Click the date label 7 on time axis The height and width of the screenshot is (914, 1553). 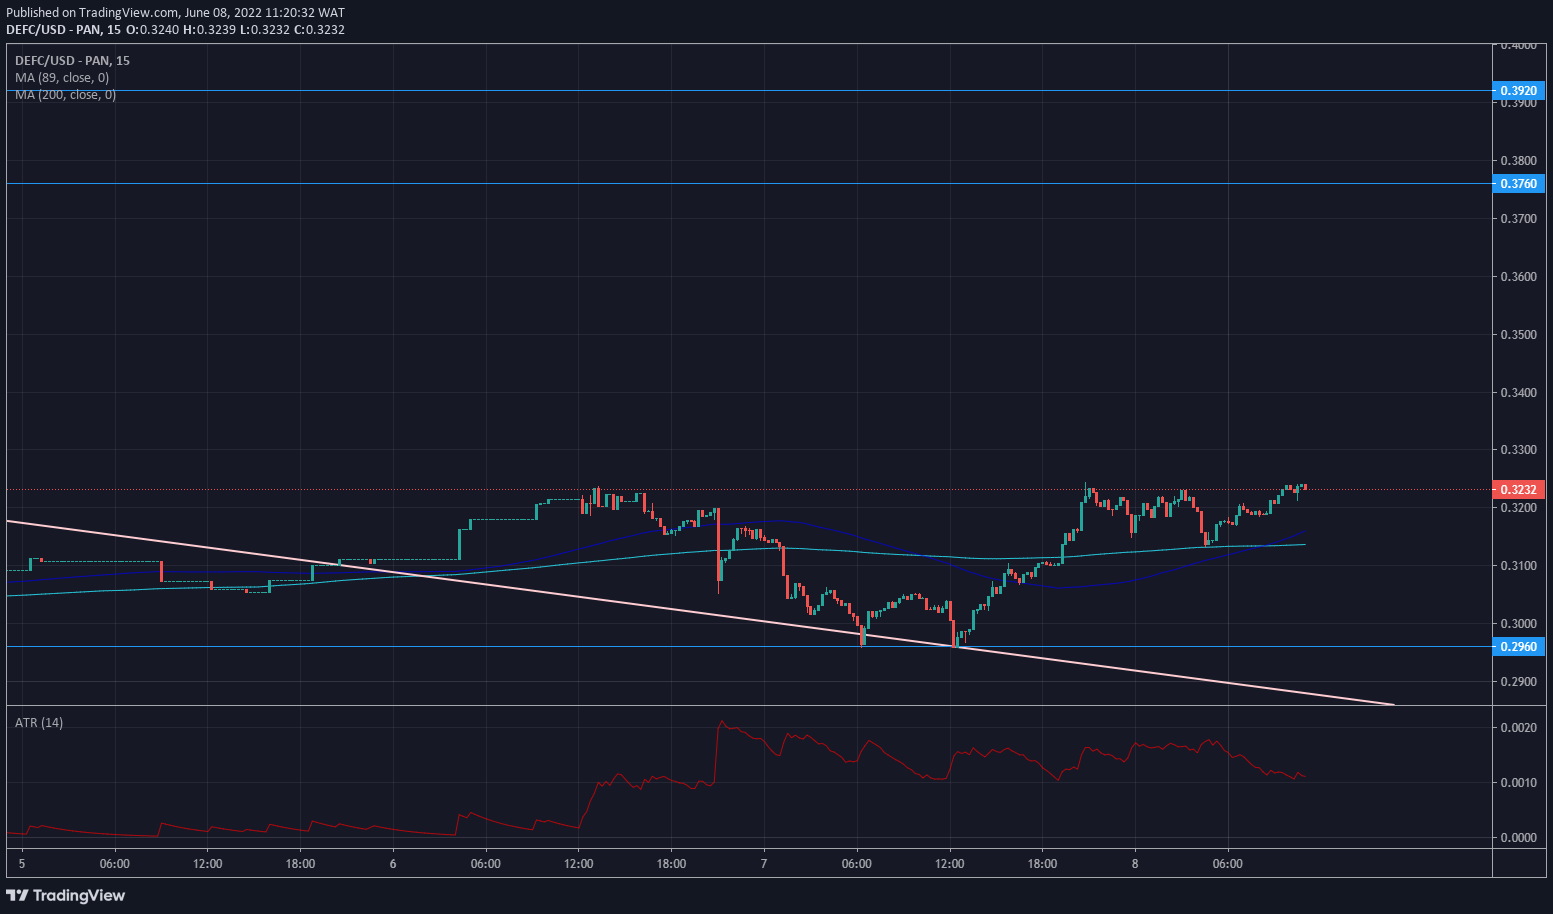[x=764, y=864]
